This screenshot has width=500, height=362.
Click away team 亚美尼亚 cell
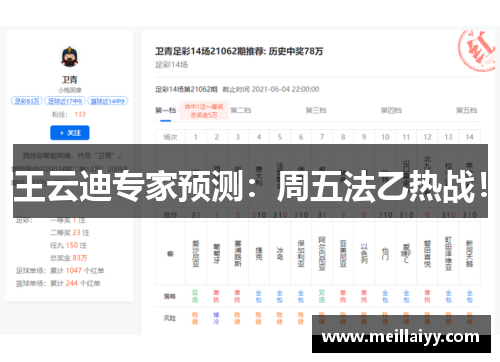pos(343,254)
